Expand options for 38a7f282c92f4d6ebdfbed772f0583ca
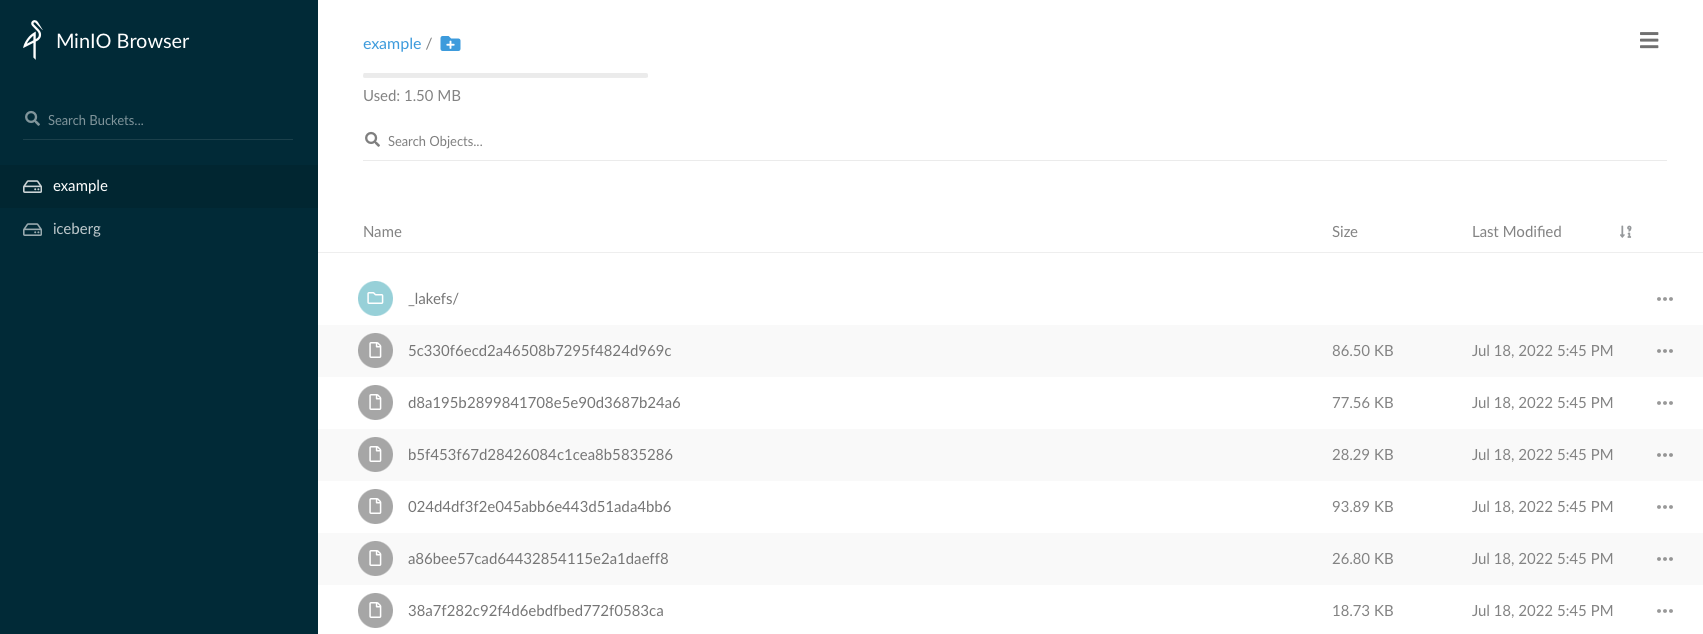Image resolution: width=1703 pixels, height=634 pixels. [1664, 611]
